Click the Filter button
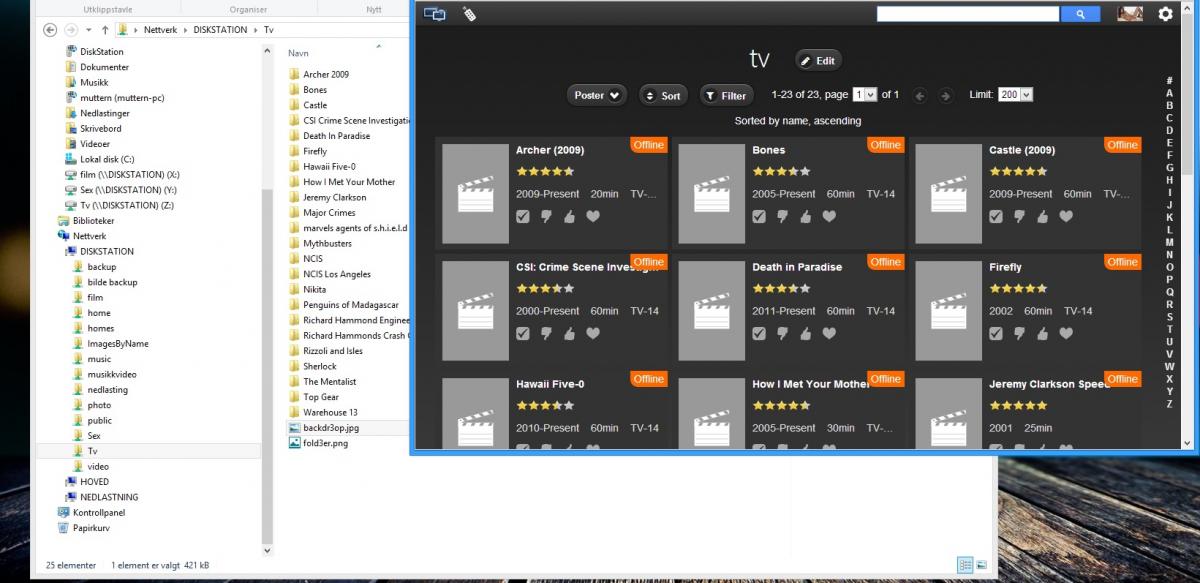The height and width of the screenshot is (583, 1200). tap(726, 96)
